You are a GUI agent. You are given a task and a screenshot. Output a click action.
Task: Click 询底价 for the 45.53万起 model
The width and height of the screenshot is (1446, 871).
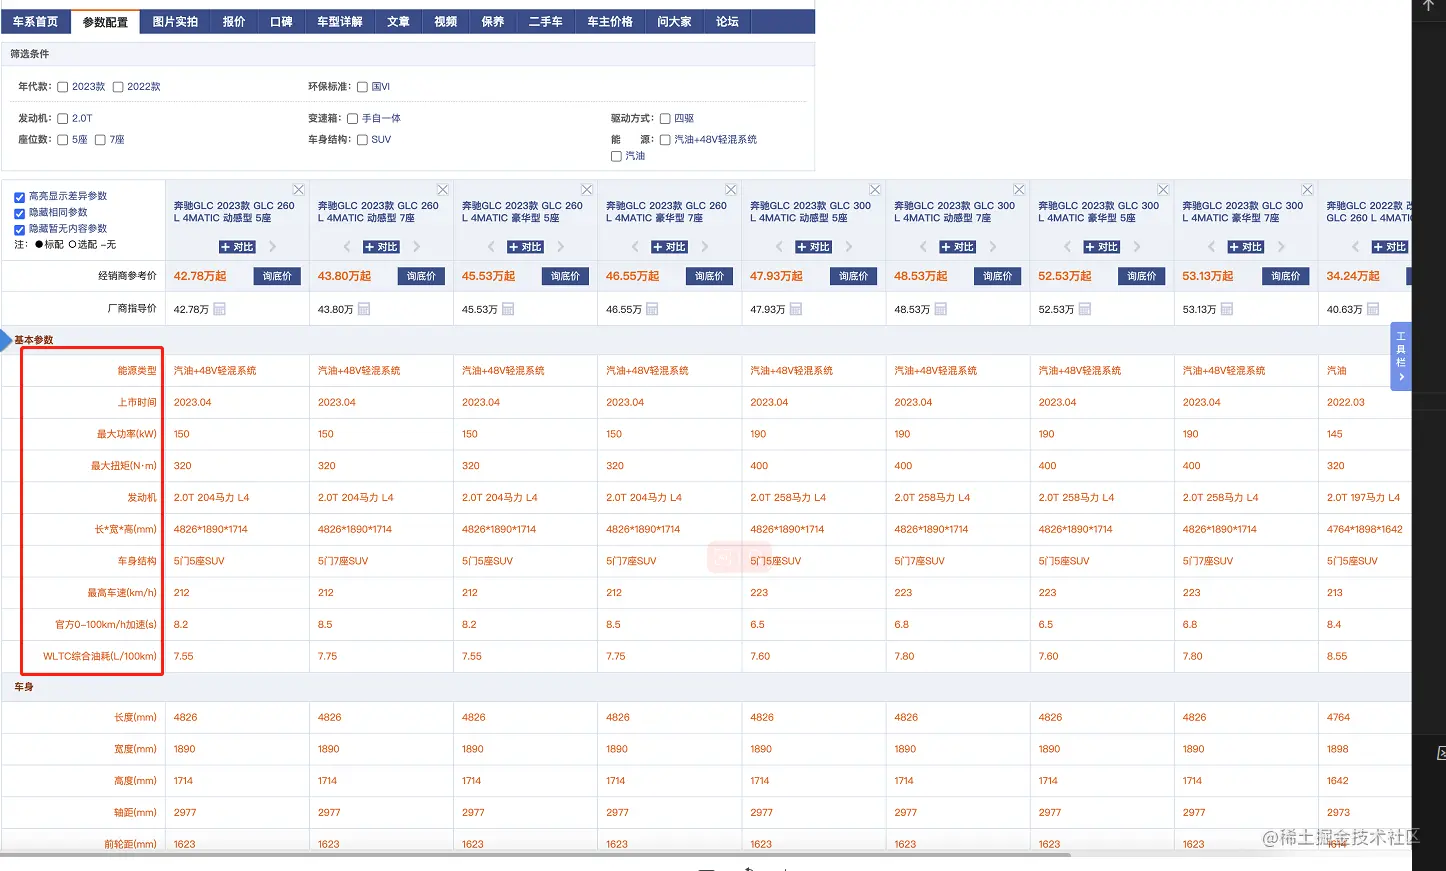pos(565,276)
